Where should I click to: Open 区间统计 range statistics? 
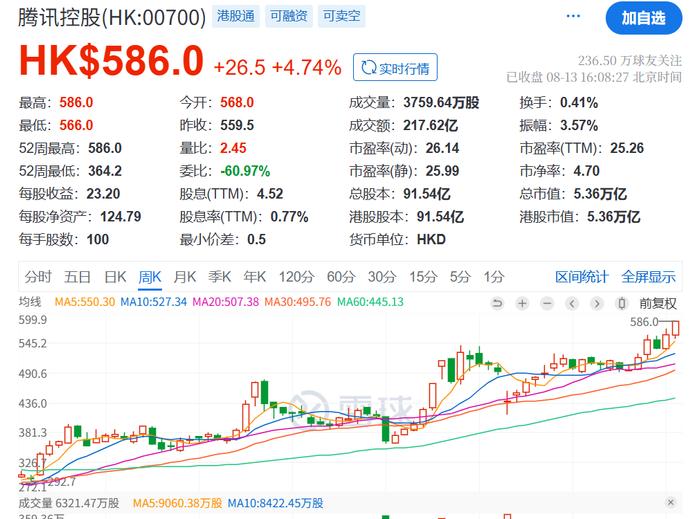coord(582,277)
